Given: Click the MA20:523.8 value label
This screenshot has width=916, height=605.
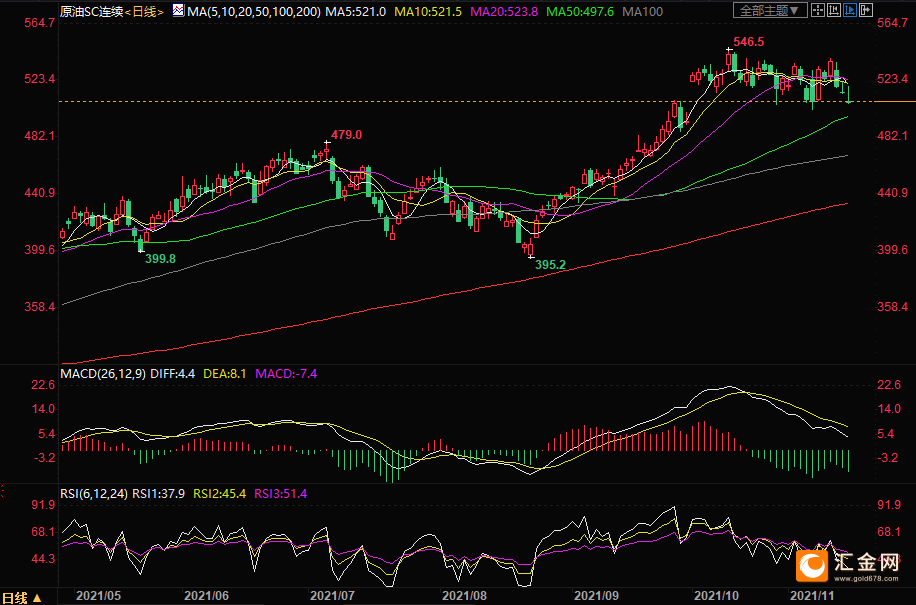Looking at the screenshot, I should point(504,11).
